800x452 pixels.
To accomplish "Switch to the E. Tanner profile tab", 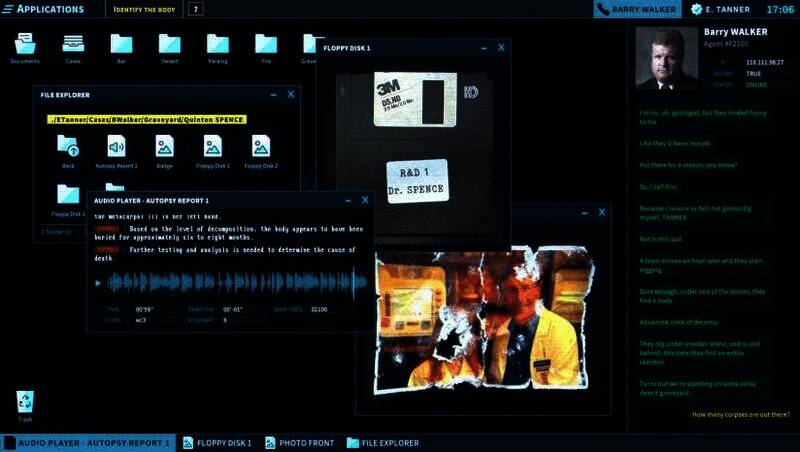I will click(x=718, y=9).
